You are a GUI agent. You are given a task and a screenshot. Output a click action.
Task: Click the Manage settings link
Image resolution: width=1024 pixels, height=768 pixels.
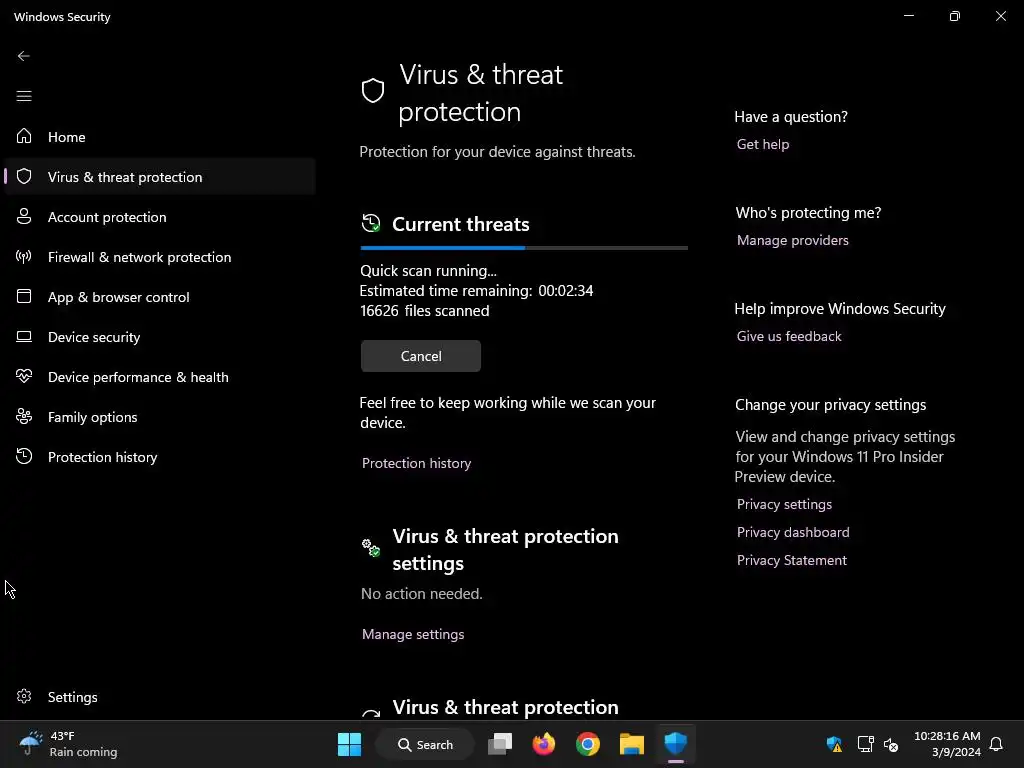pyautogui.click(x=413, y=634)
